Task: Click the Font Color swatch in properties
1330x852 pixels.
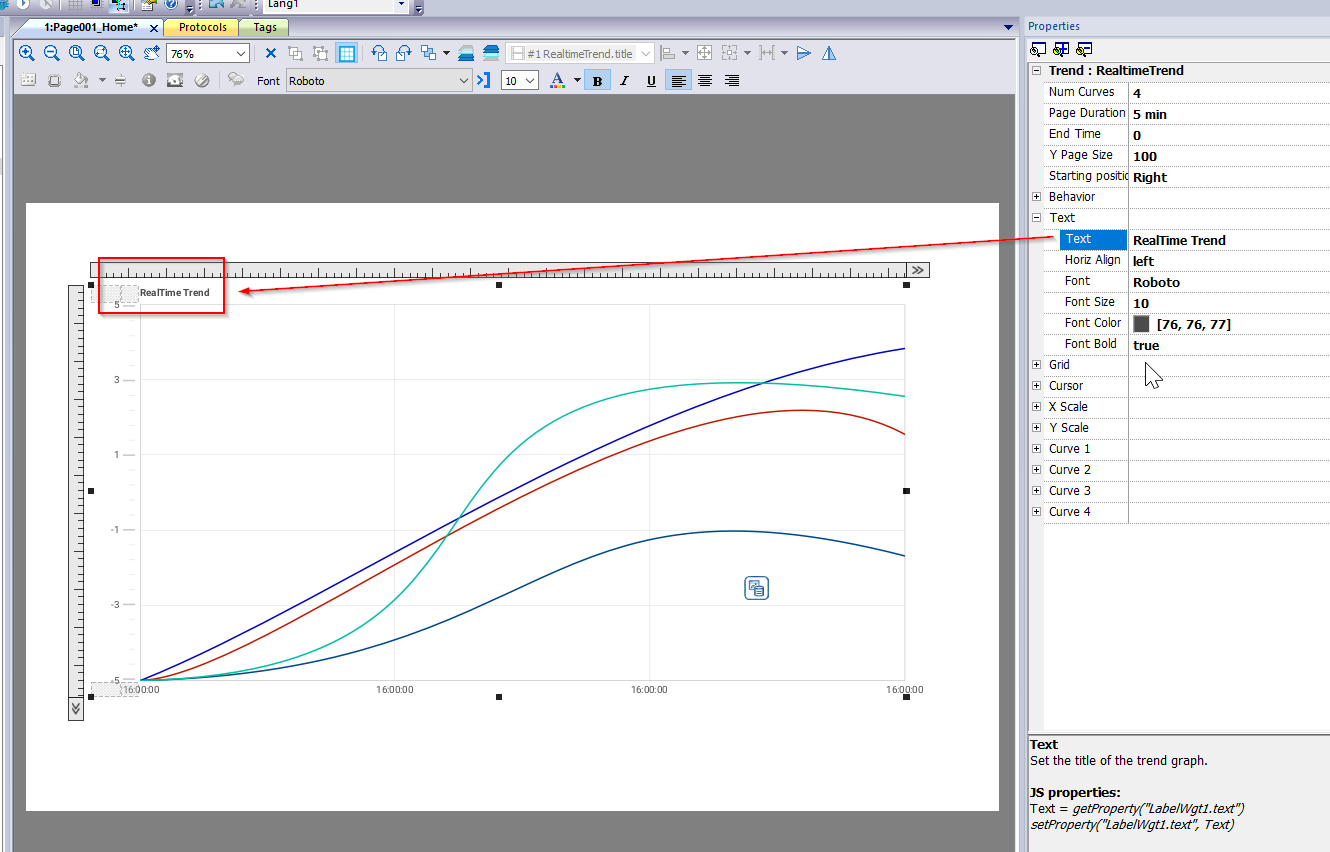Action: pos(1142,324)
